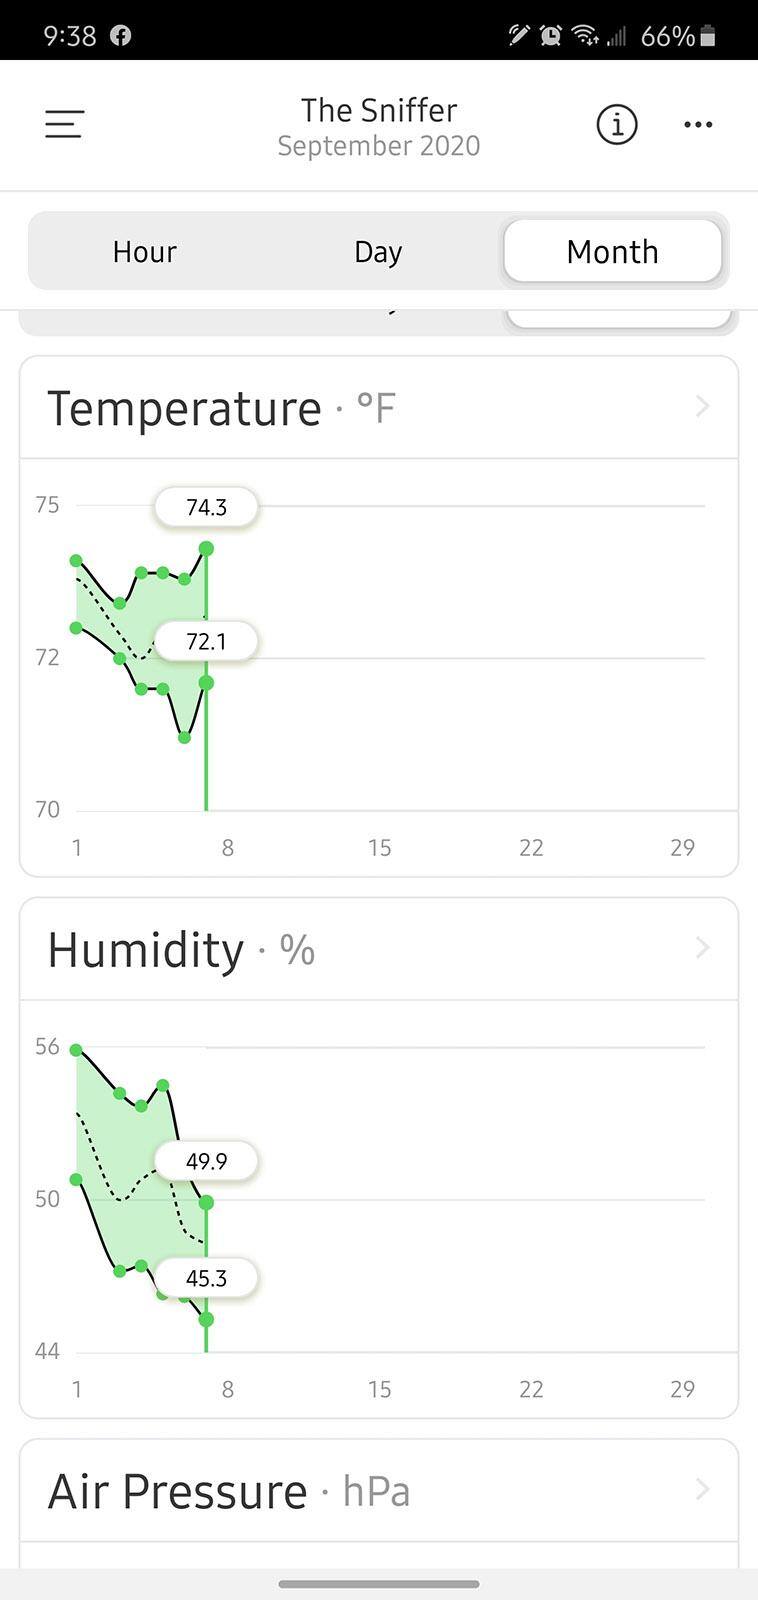Image resolution: width=758 pixels, height=1600 pixels.
Task: Switch to the Day view
Action: pos(378,251)
